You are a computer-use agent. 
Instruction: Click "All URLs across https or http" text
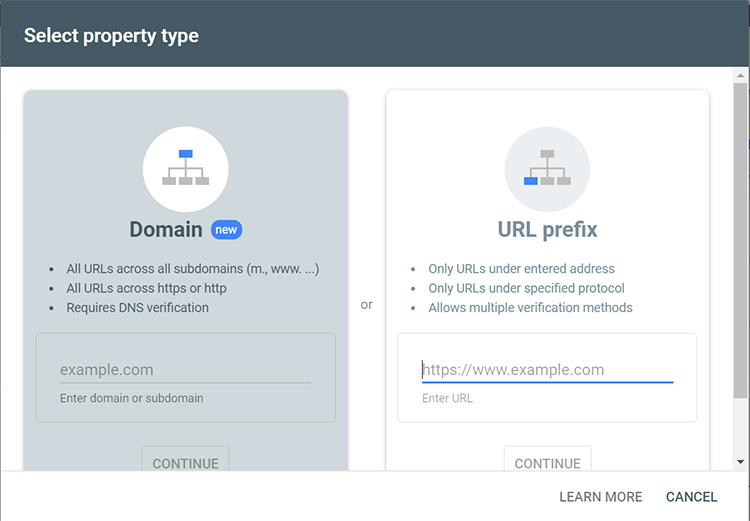pyautogui.click(x=146, y=288)
